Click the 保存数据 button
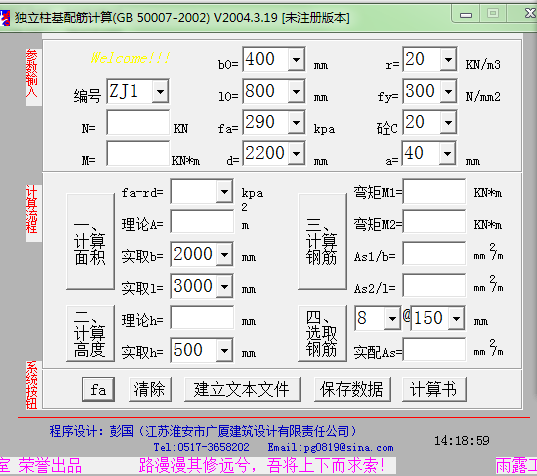537x476 pixels. click(352, 390)
